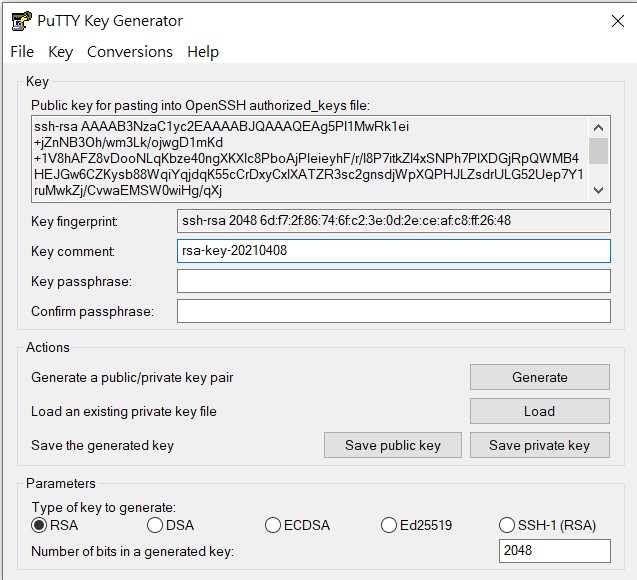Image resolution: width=637 pixels, height=580 pixels.
Task: Focus the Key passphrase field
Action: click(394, 281)
